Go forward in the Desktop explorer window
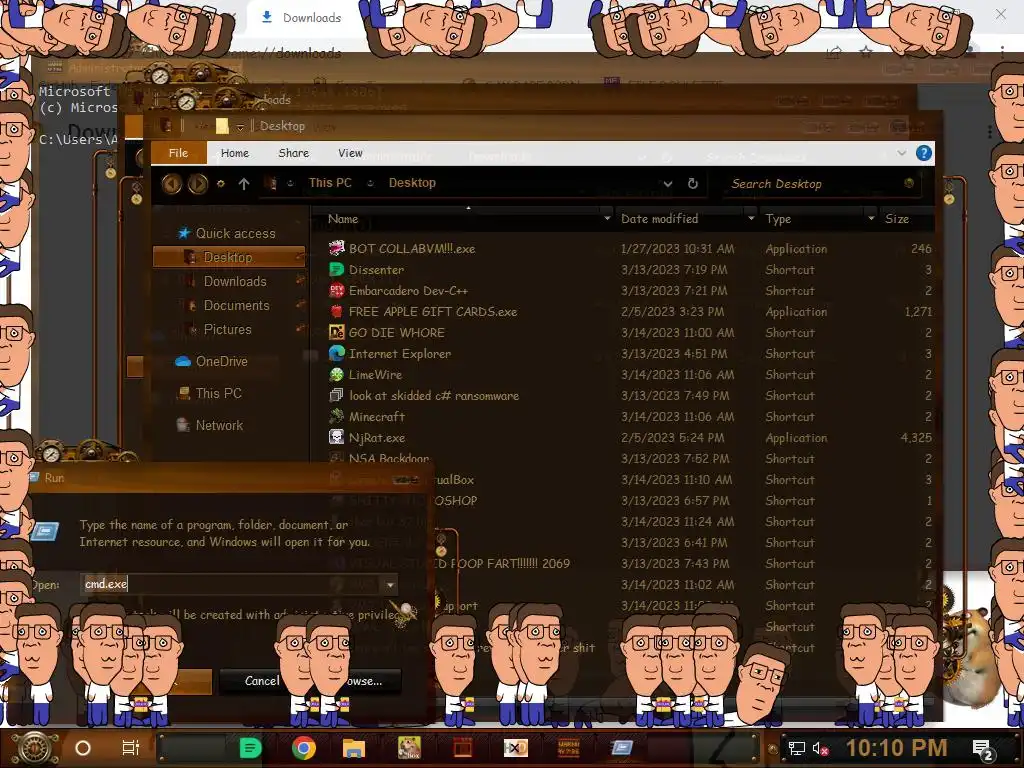Image resolution: width=1024 pixels, height=768 pixels. (198, 184)
